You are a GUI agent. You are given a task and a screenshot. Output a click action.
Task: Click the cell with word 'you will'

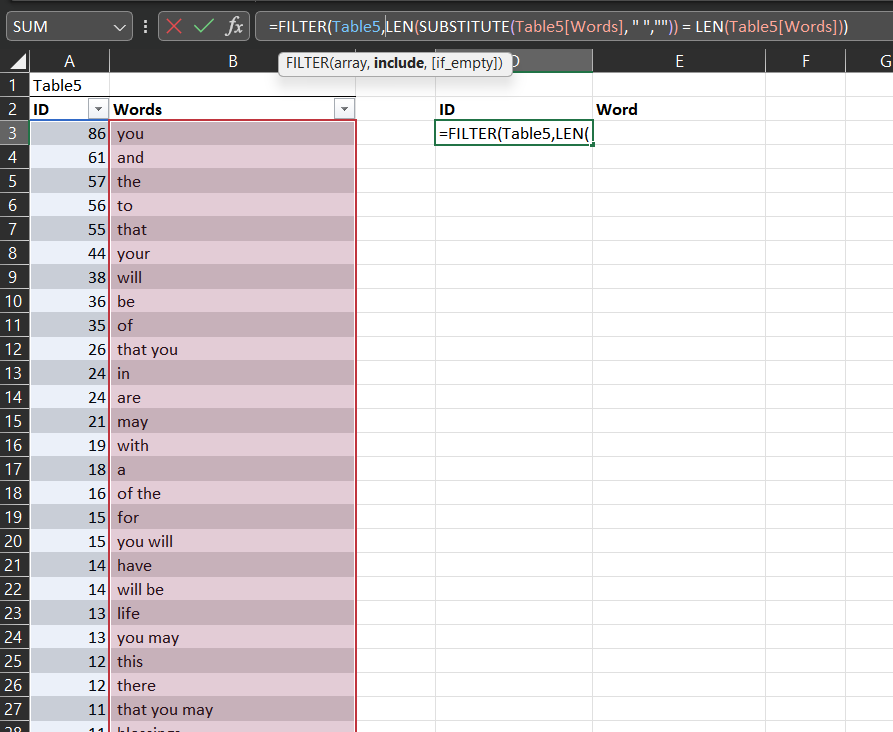click(x=232, y=541)
